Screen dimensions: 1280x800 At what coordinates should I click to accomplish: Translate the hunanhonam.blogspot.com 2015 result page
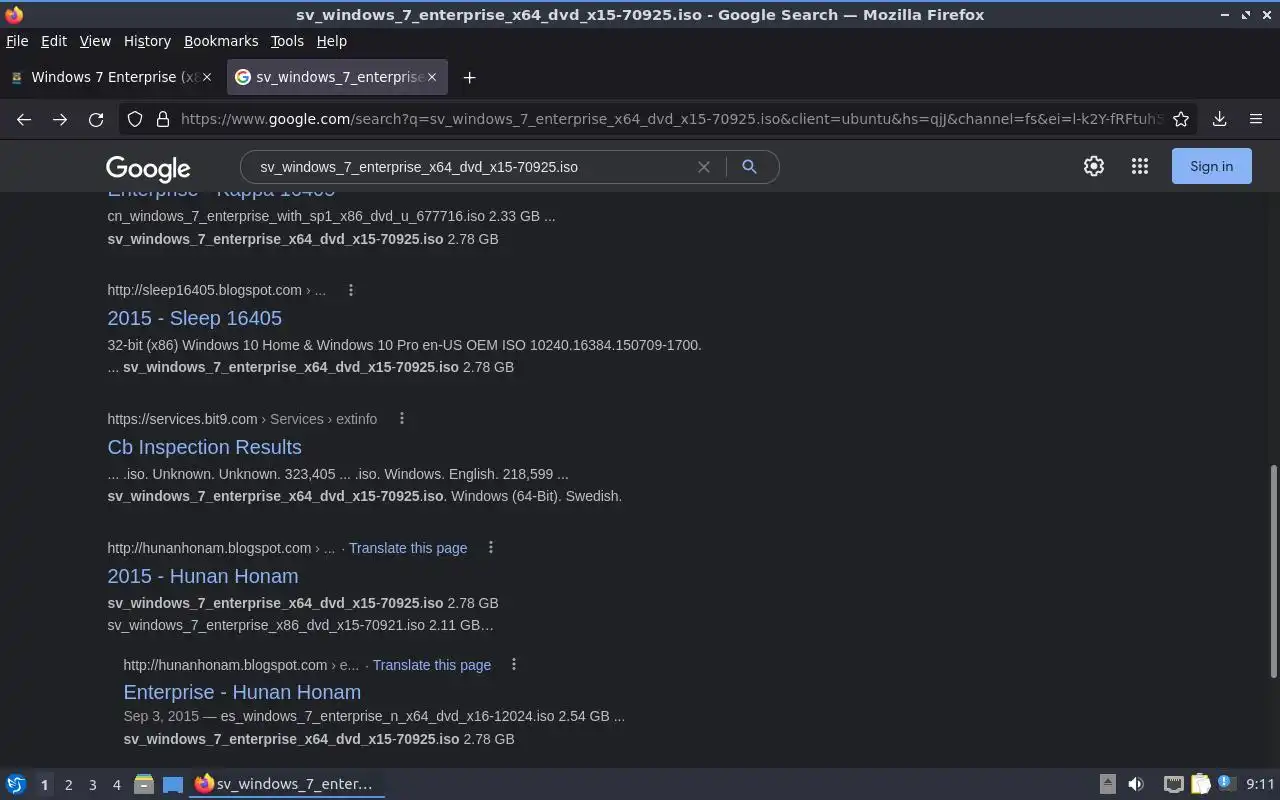coord(408,548)
